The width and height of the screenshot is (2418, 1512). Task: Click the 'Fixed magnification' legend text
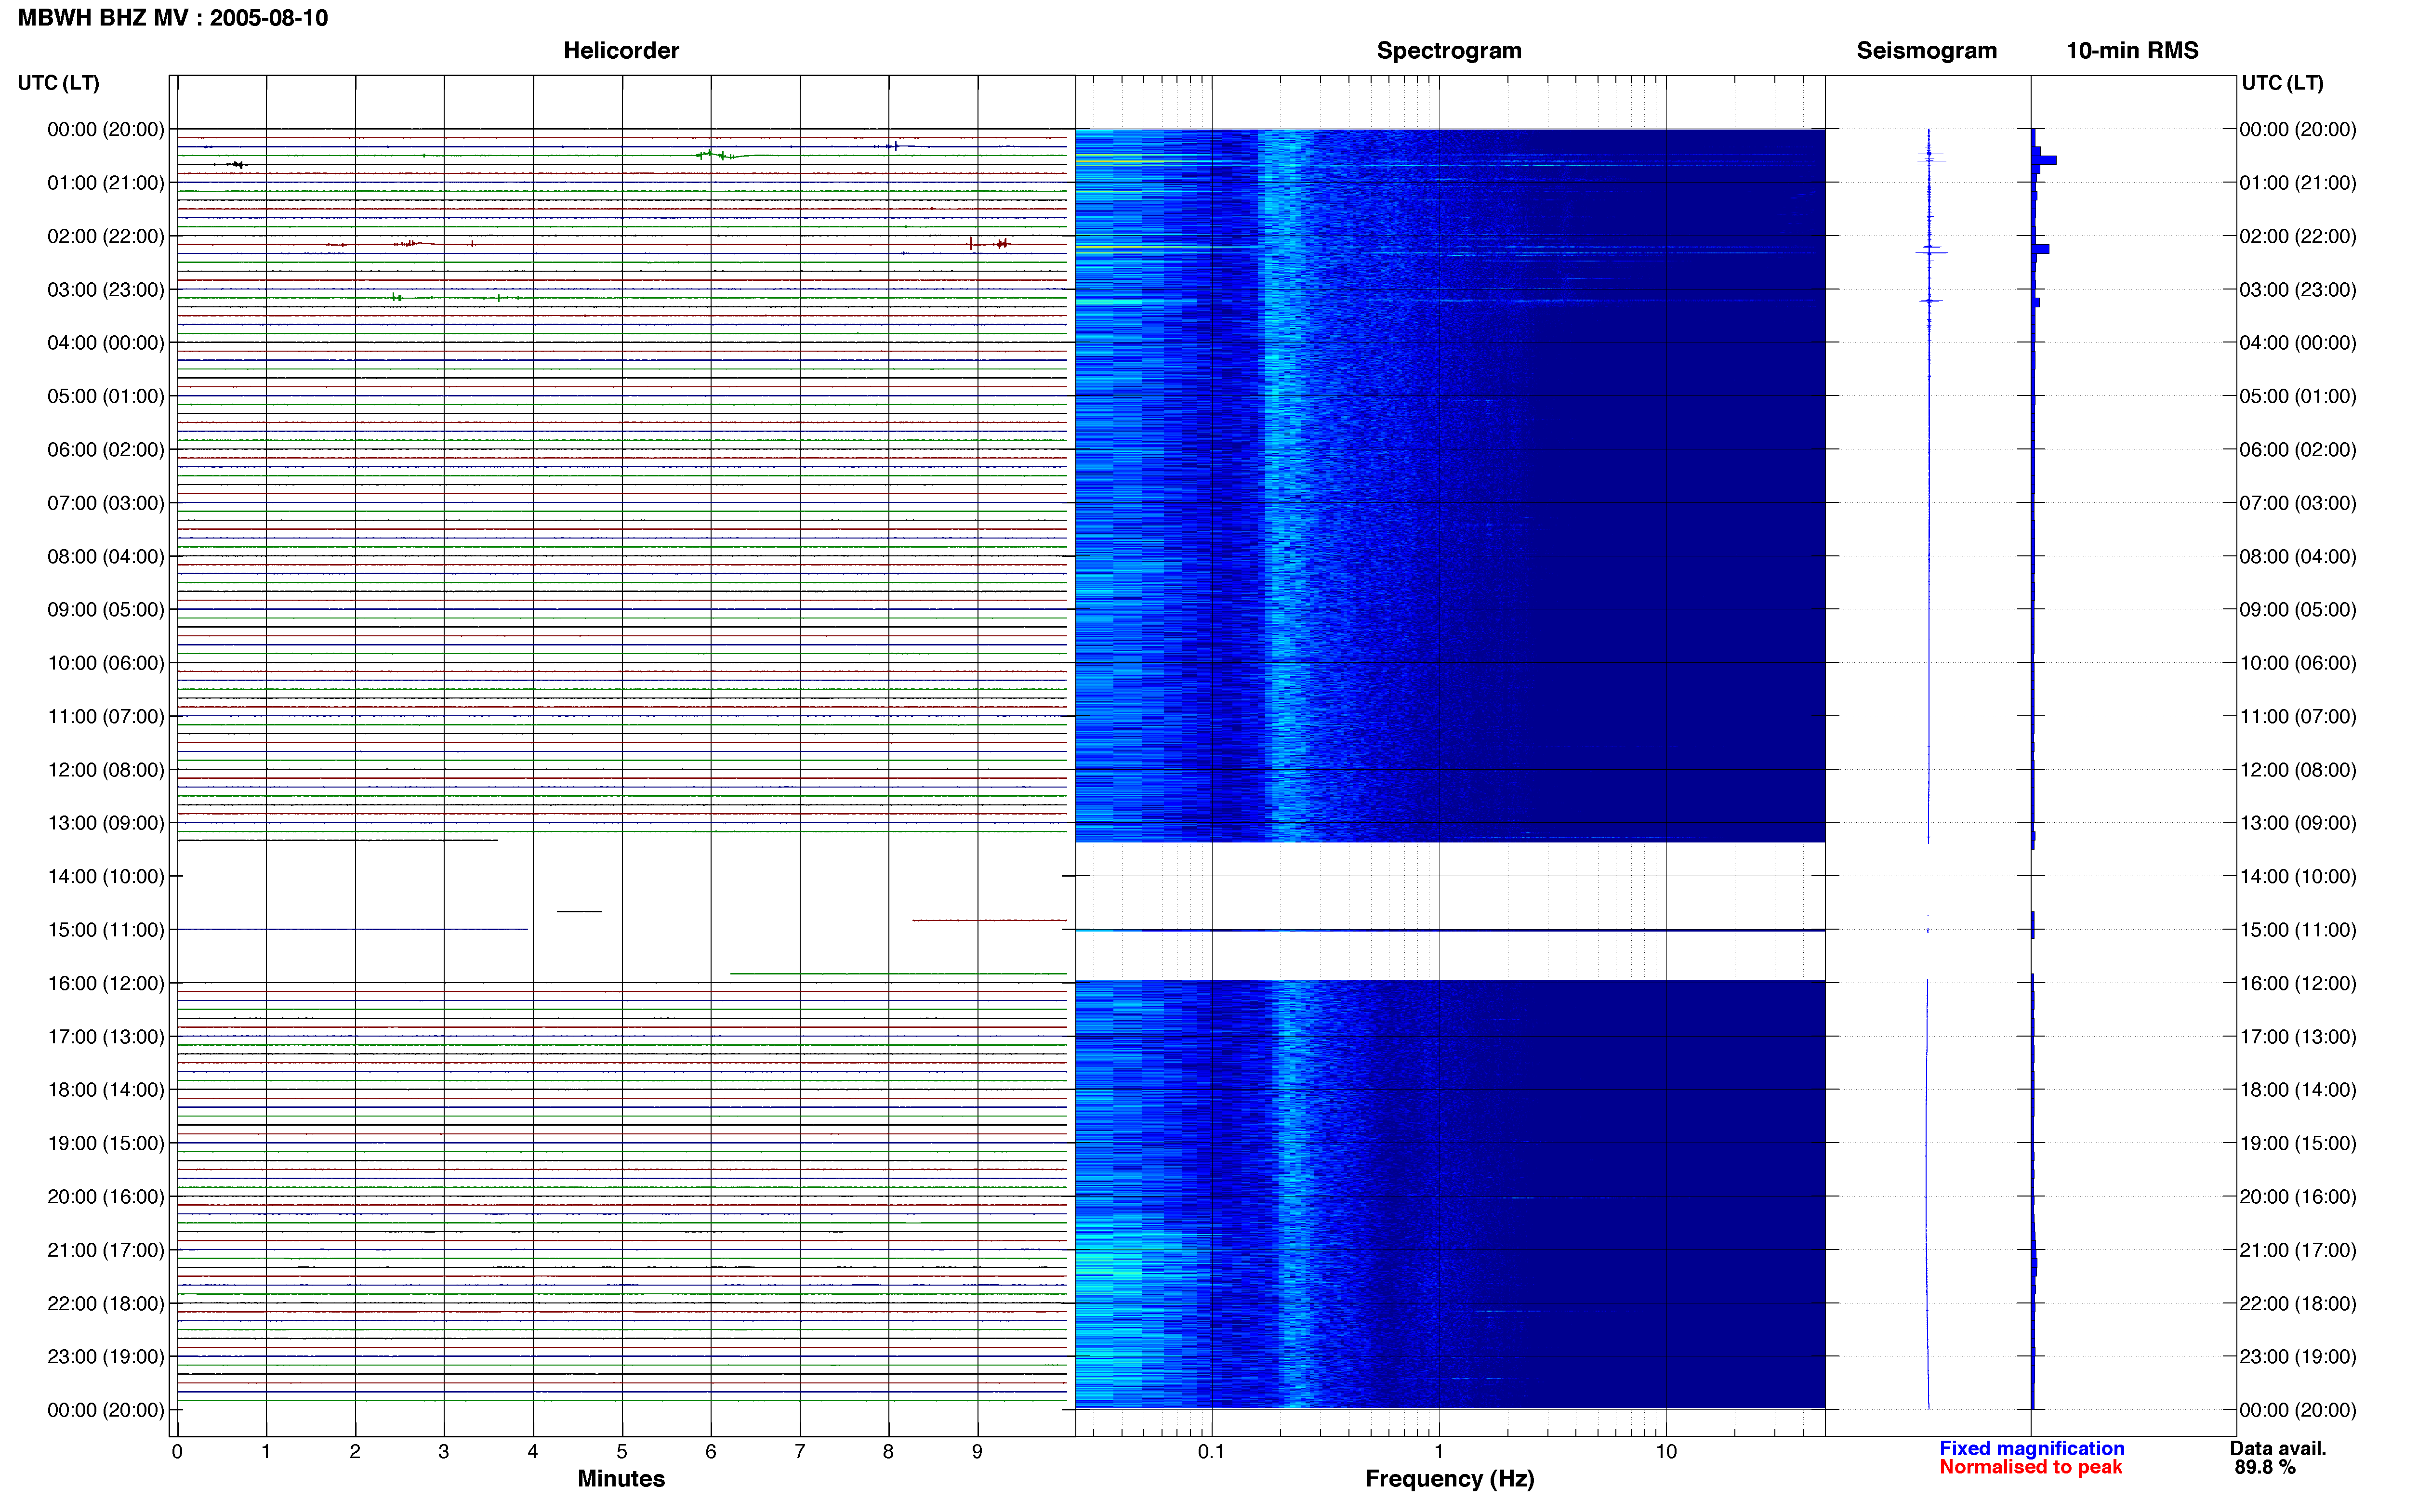(2032, 1448)
